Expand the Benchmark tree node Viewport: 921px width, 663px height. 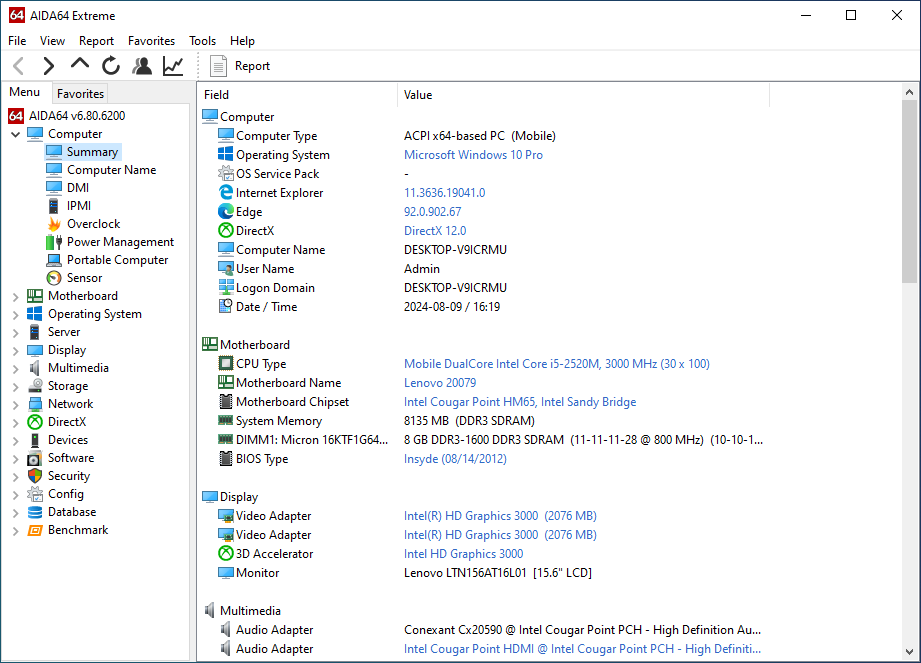pos(16,530)
